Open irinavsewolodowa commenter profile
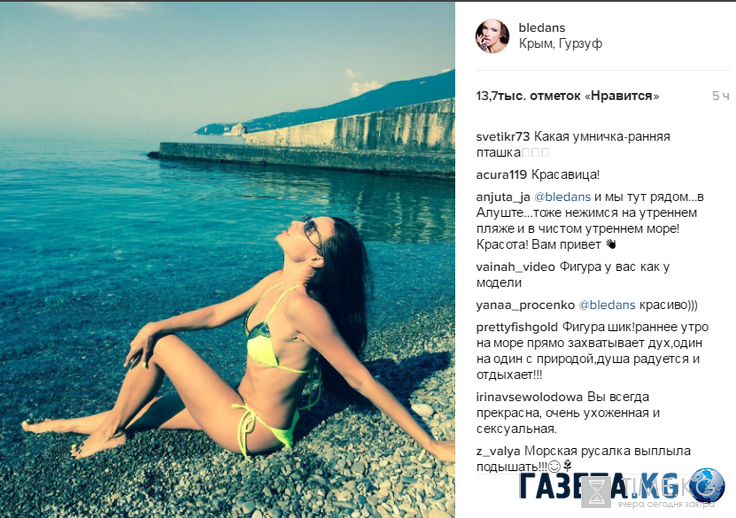 [x=529, y=397]
